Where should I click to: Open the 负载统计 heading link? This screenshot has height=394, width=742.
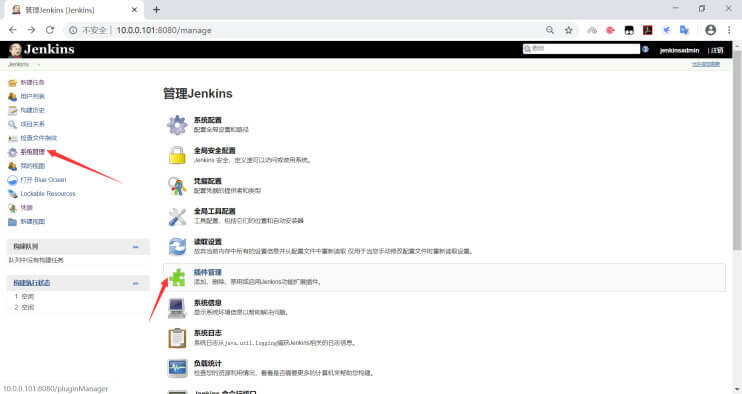[207, 363]
